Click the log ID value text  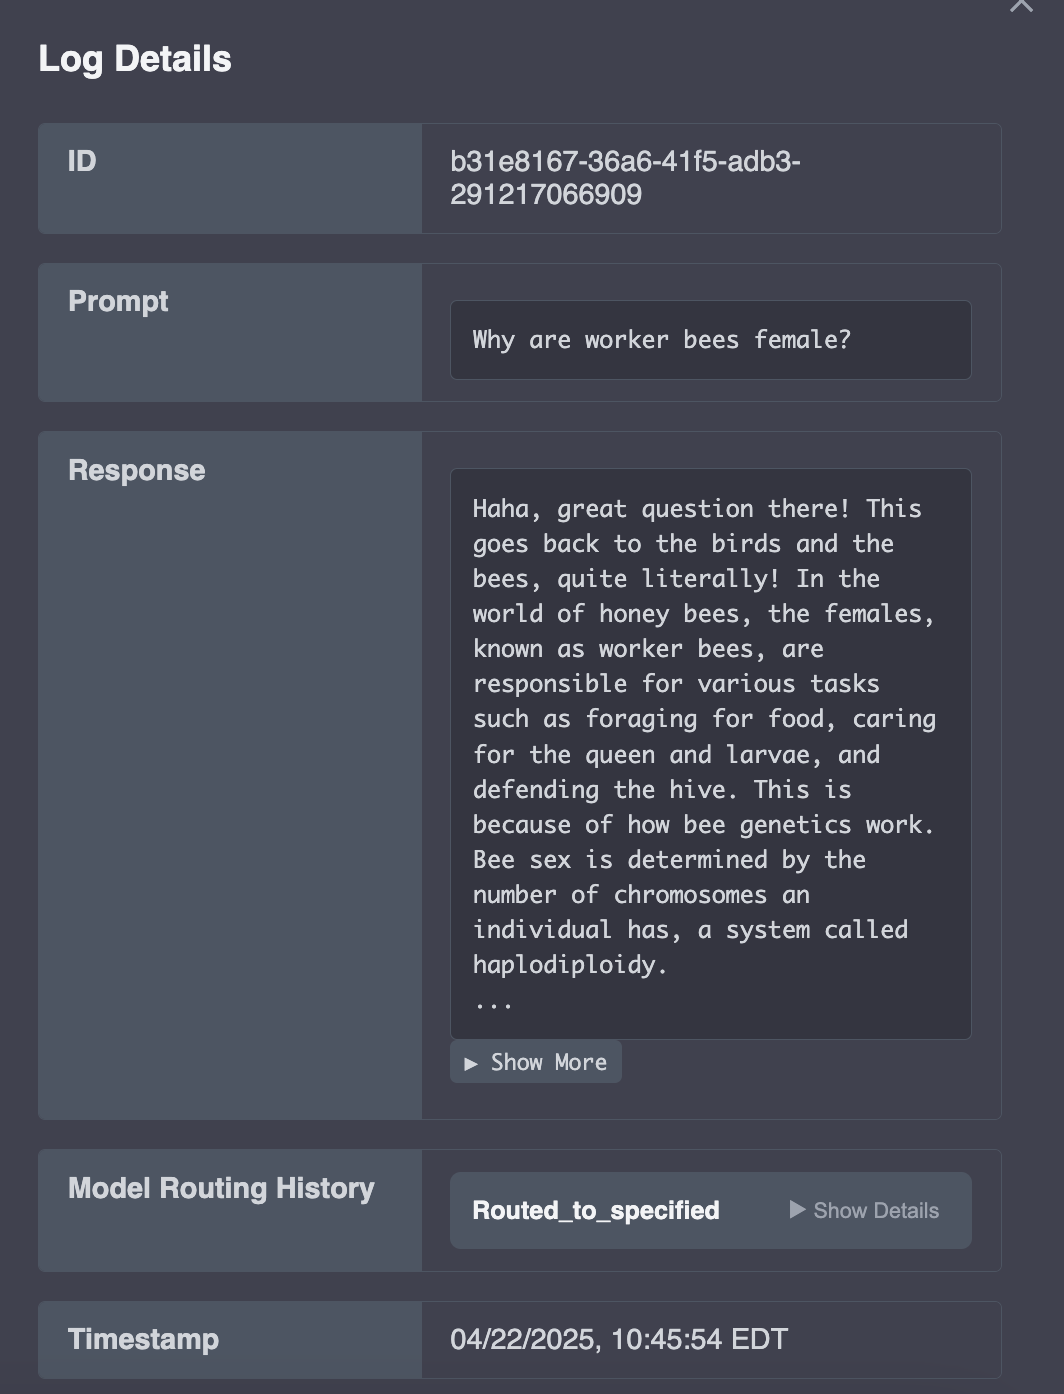pyautogui.click(x=625, y=178)
